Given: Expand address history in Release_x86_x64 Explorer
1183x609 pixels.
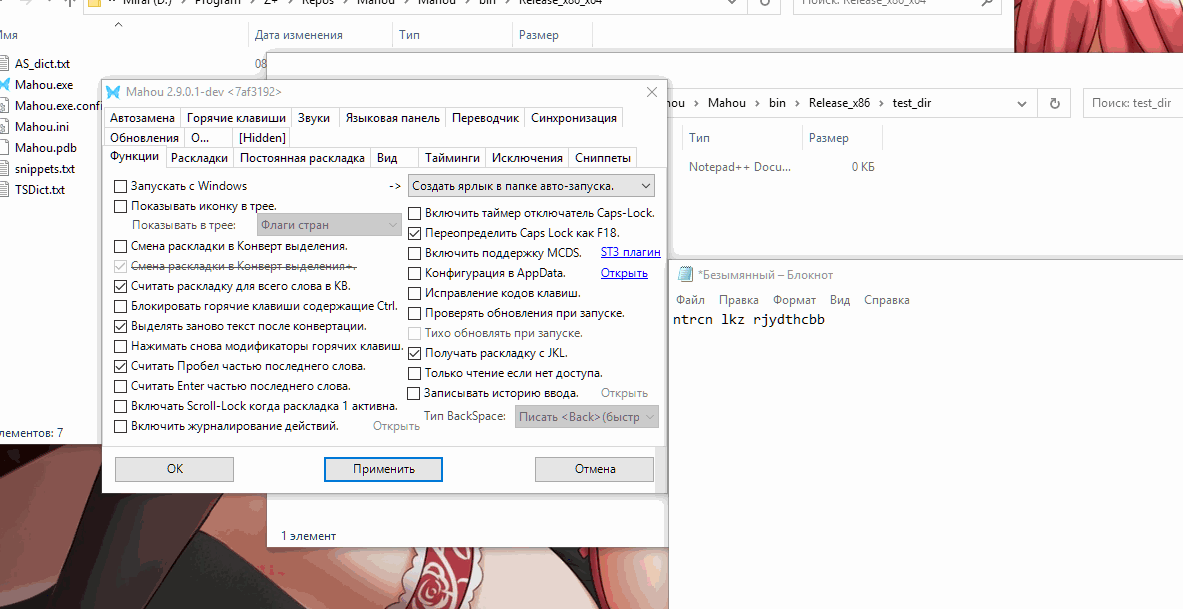Looking at the screenshot, I should point(733,3).
